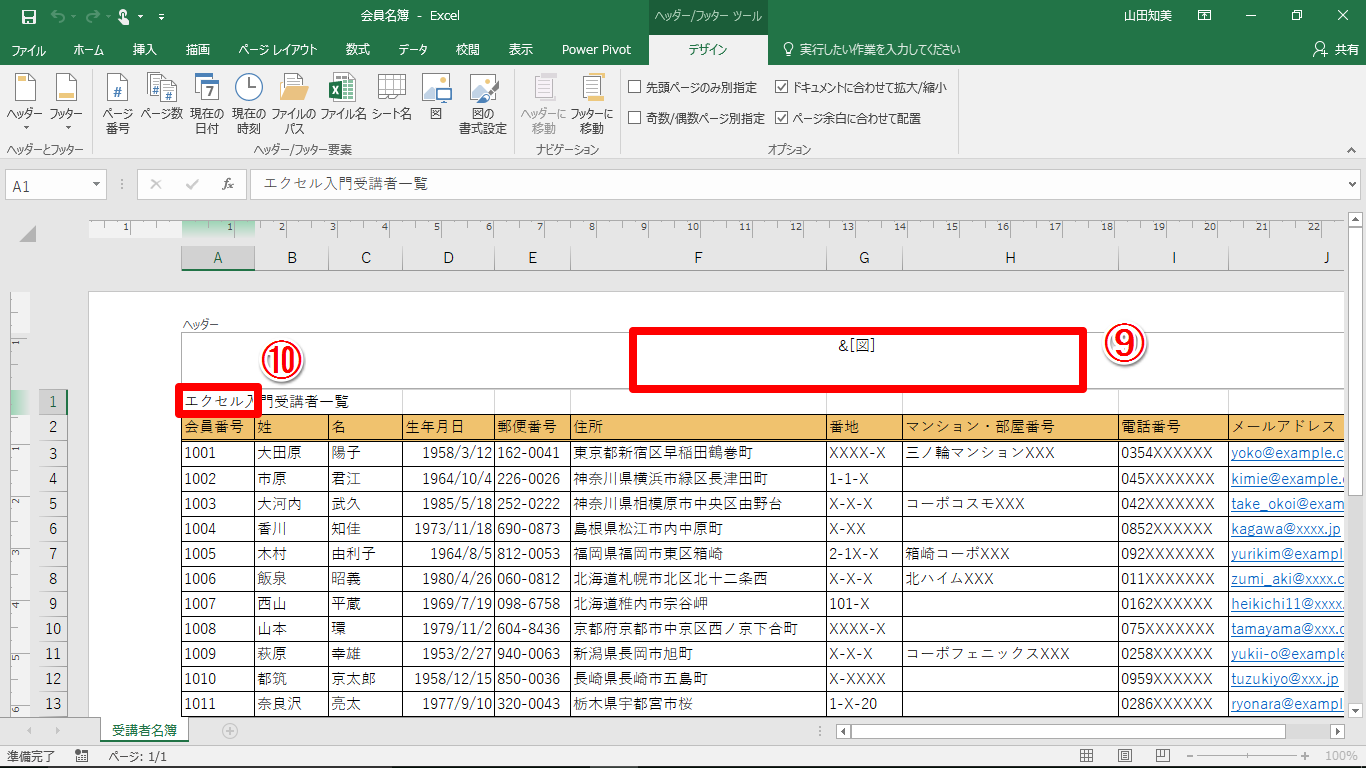Click the 実行したい作業を入力してください search box

(871, 49)
